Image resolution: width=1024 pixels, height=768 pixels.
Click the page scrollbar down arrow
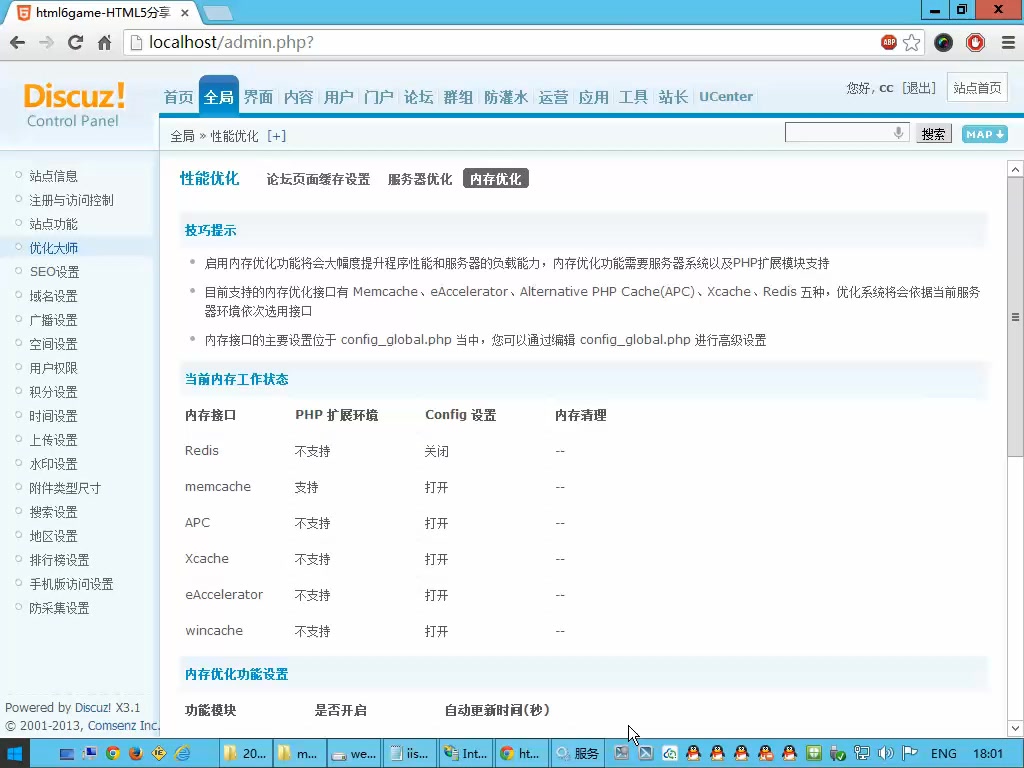[1015, 728]
